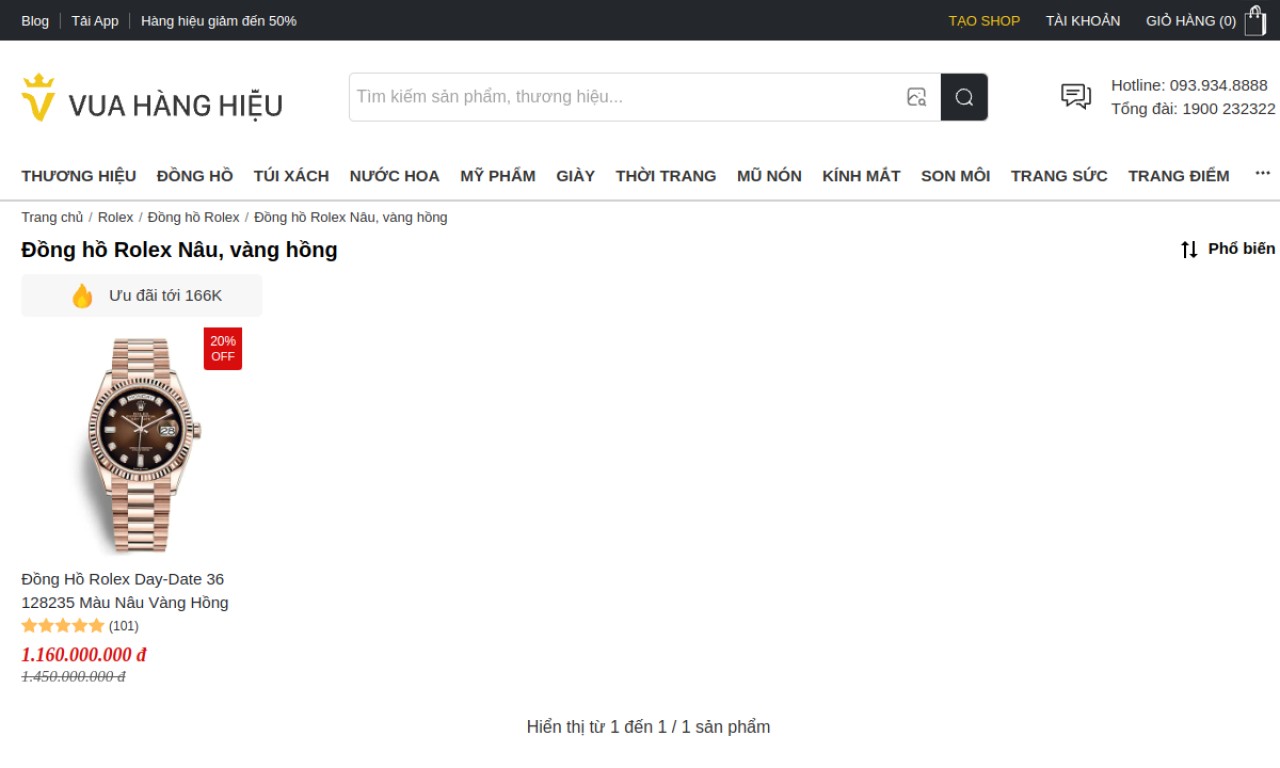Click the Vua Hàng Hiệu crown logo
The height and width of the screenshot is (768, 1280).
point(152,98)
